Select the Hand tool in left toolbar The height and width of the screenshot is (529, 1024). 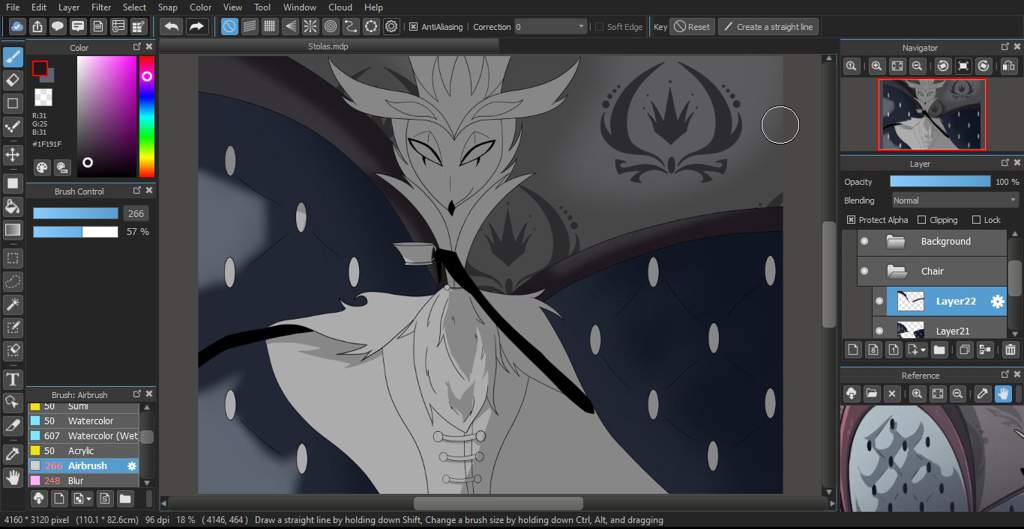coord(13,477)
